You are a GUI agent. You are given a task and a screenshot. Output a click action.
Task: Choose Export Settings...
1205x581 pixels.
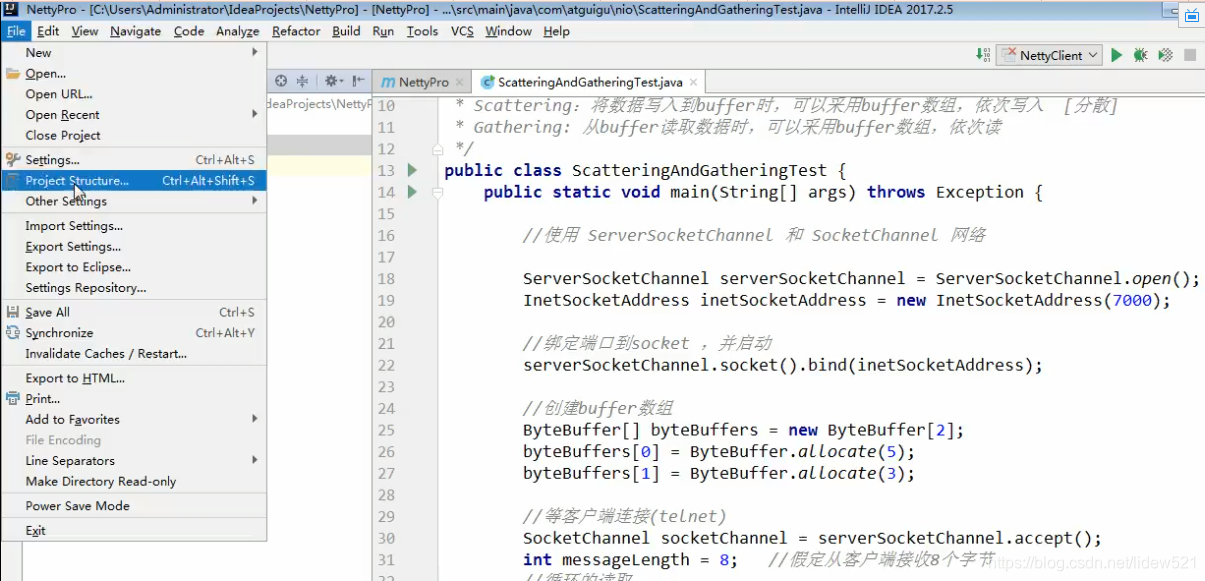[134, 246]
